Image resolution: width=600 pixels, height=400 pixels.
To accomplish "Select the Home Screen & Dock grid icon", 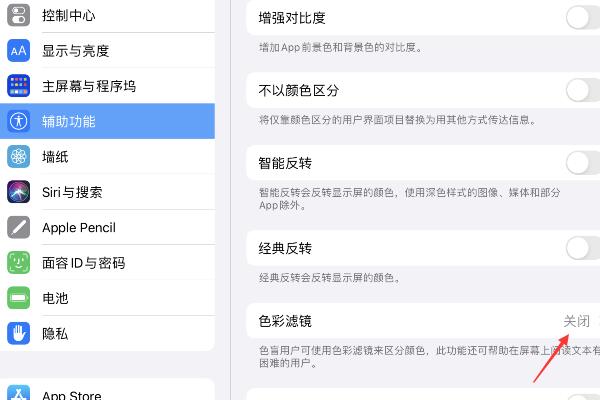I will [18, 85].
